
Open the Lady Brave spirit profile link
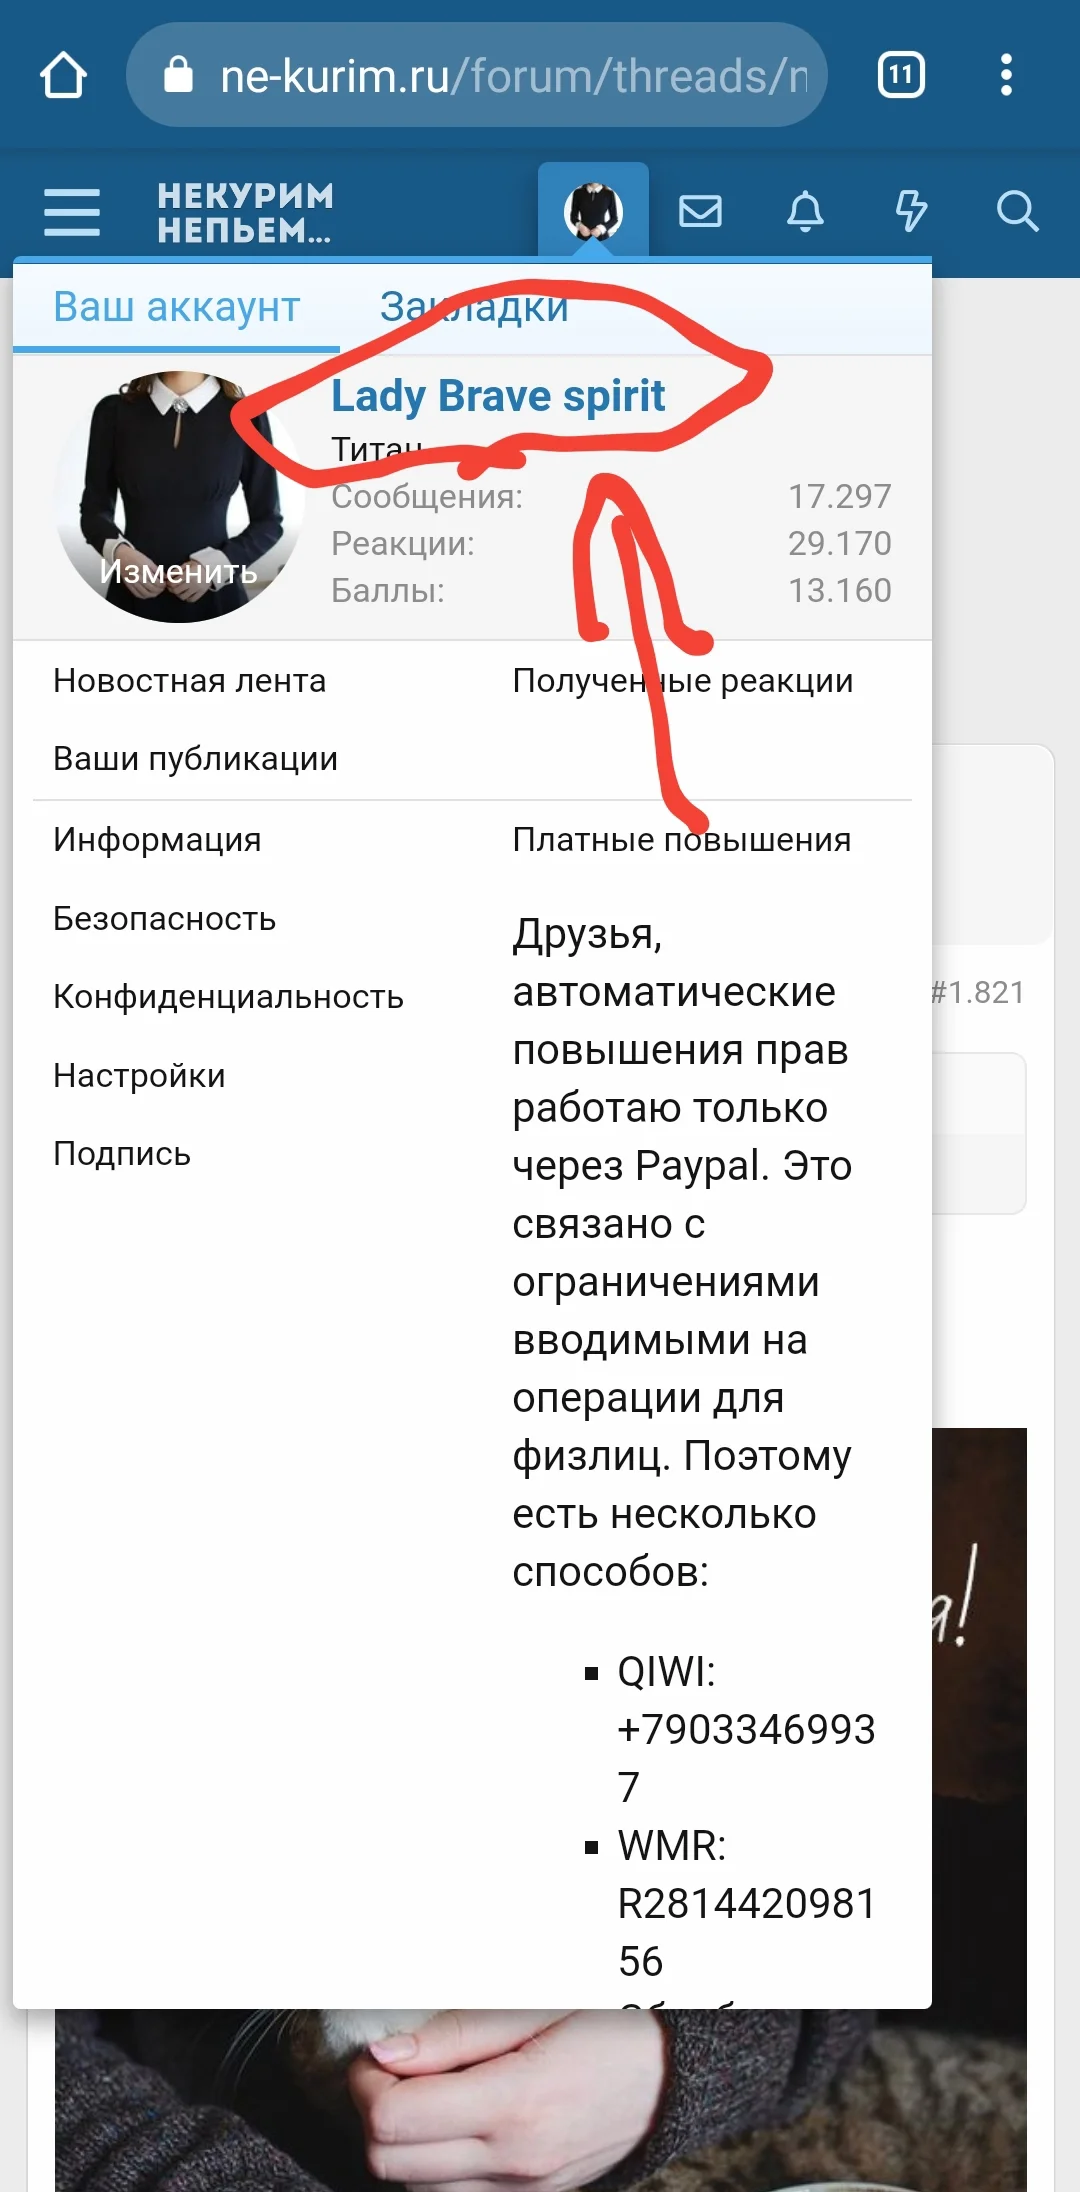click(498, 396)
